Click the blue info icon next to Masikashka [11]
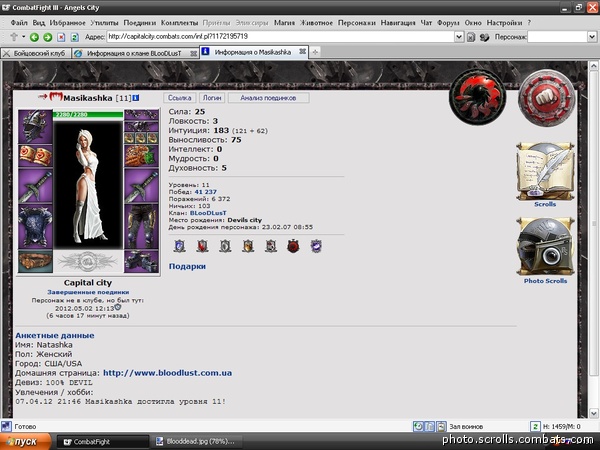The image size is (600, 450). pyautogui.click(x=136, y=98)
